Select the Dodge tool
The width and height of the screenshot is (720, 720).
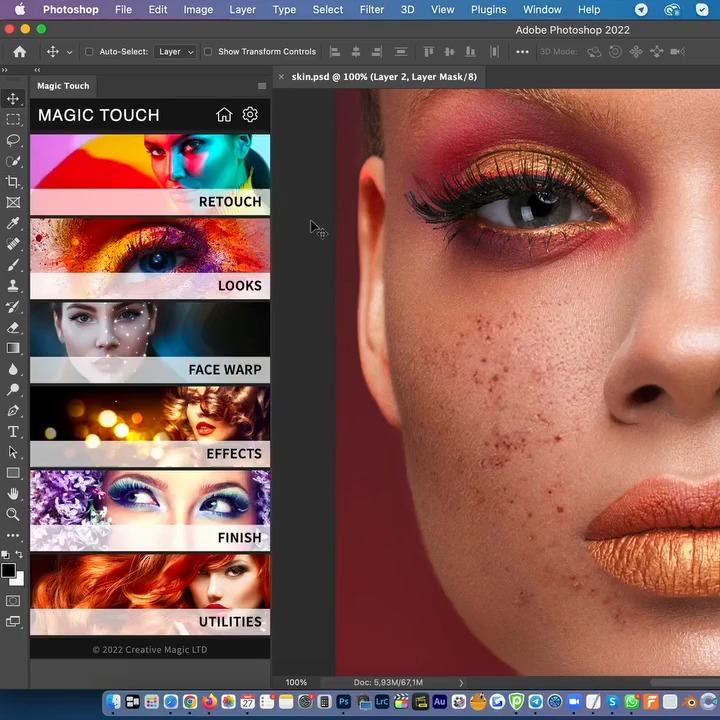point(13,390)
